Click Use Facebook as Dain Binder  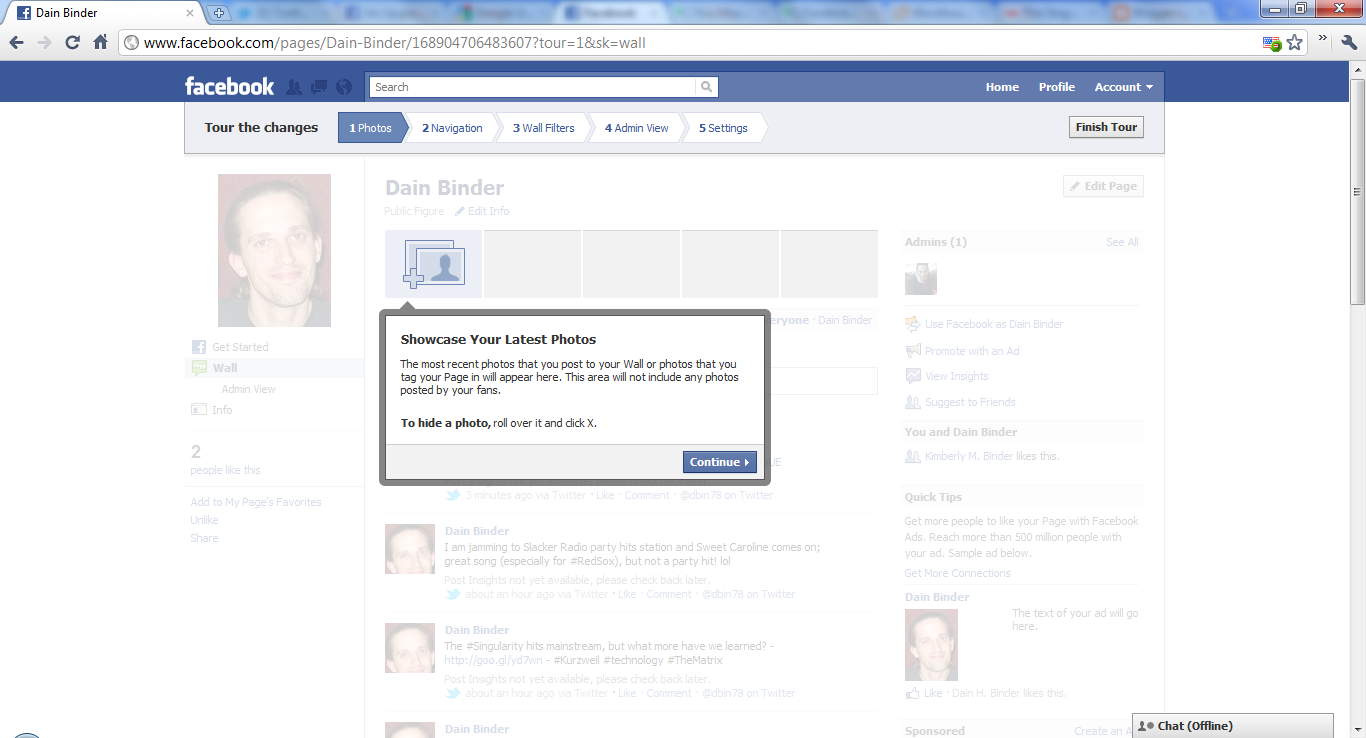[994, 324]
